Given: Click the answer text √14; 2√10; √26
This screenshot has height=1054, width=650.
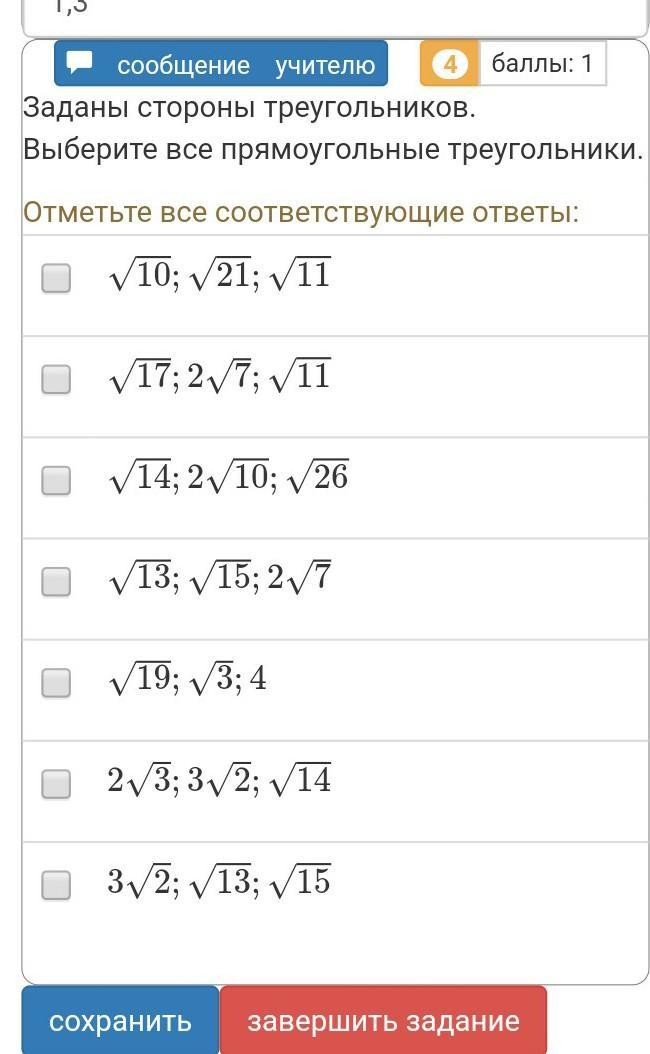Looking at the screenshot, I should [x=228, y=478].
